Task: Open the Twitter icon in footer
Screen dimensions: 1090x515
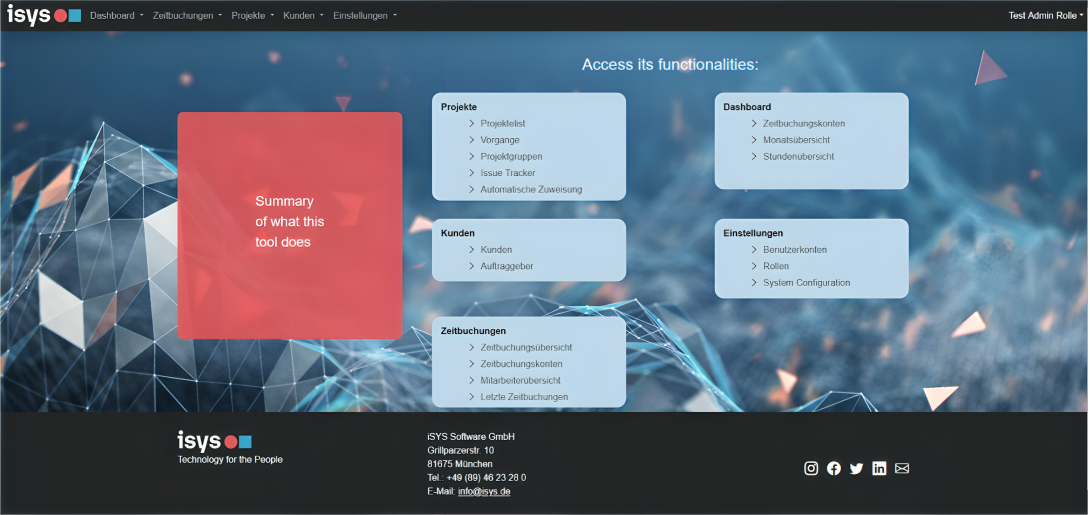Action: (x=856, y=468)
